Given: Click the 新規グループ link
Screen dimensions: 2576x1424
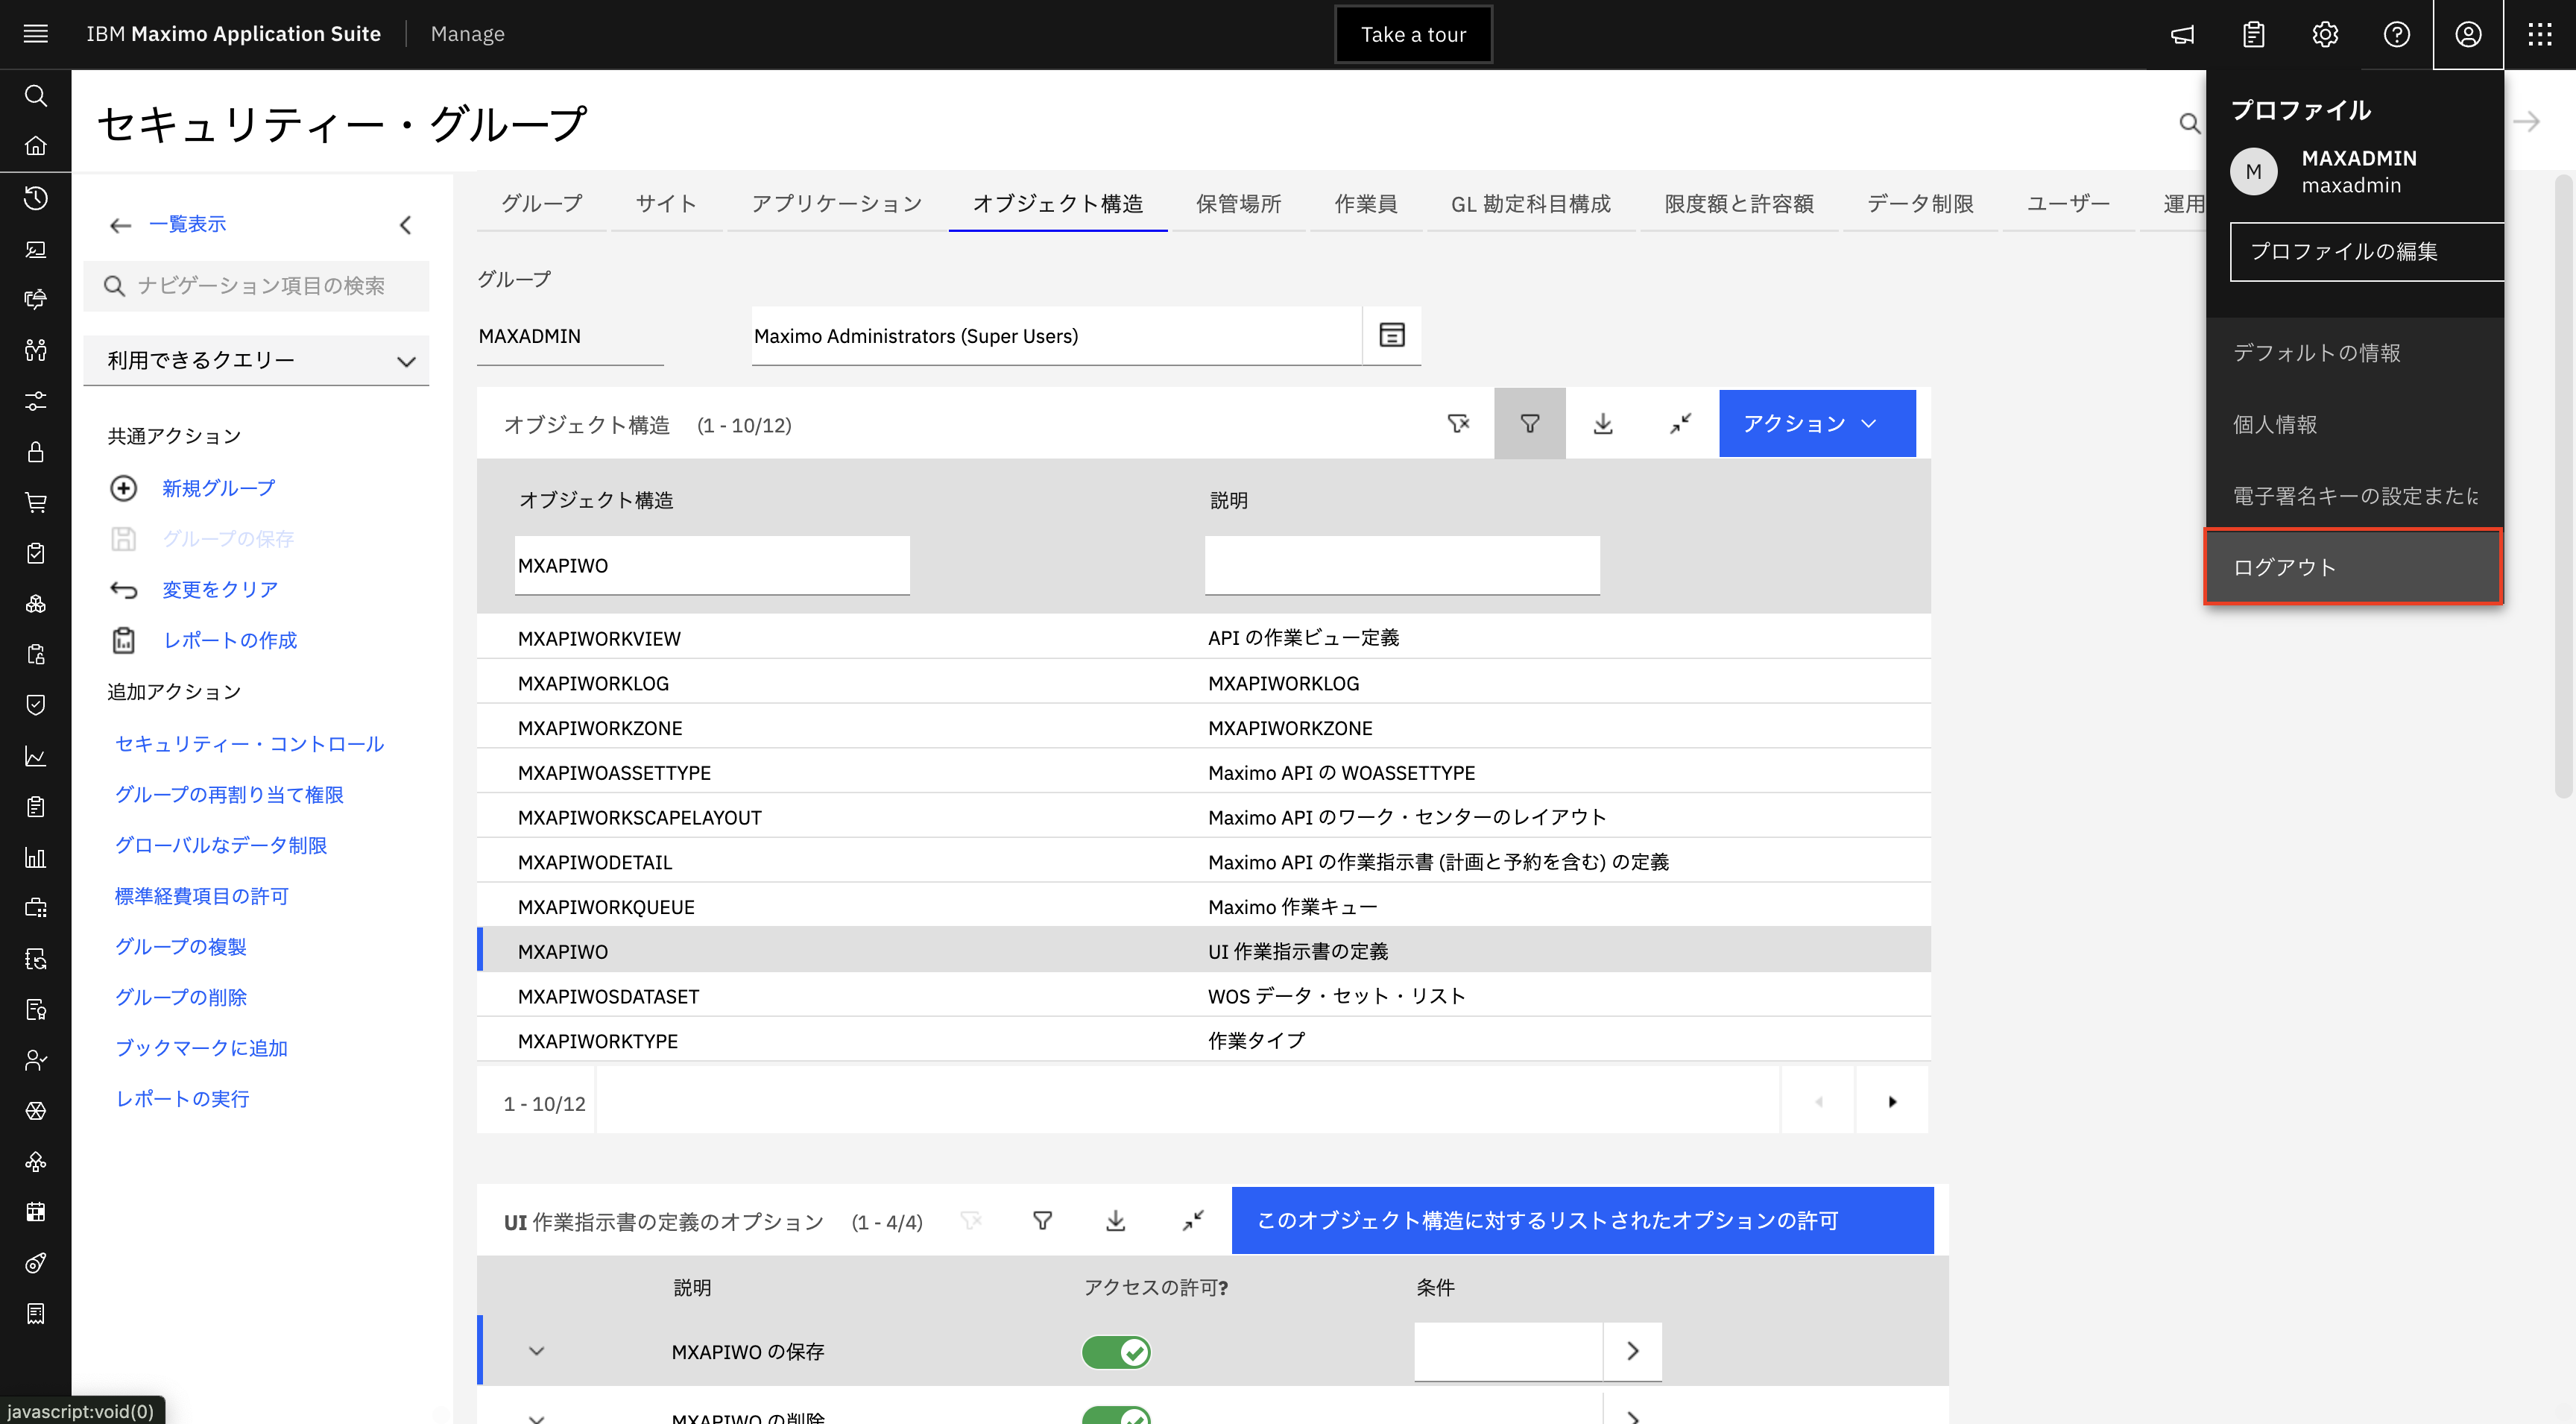Looking at the screenshot, I should tap(217, 488).
